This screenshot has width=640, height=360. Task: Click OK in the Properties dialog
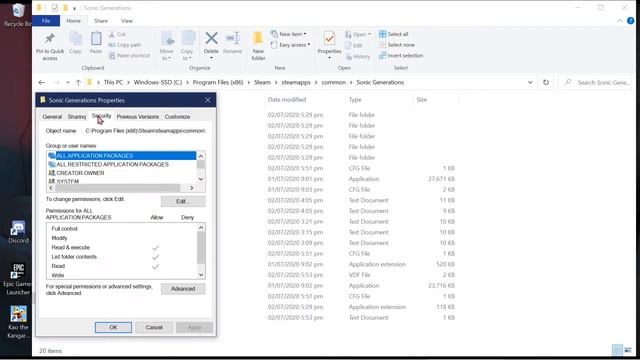click(x=113, y=327)
